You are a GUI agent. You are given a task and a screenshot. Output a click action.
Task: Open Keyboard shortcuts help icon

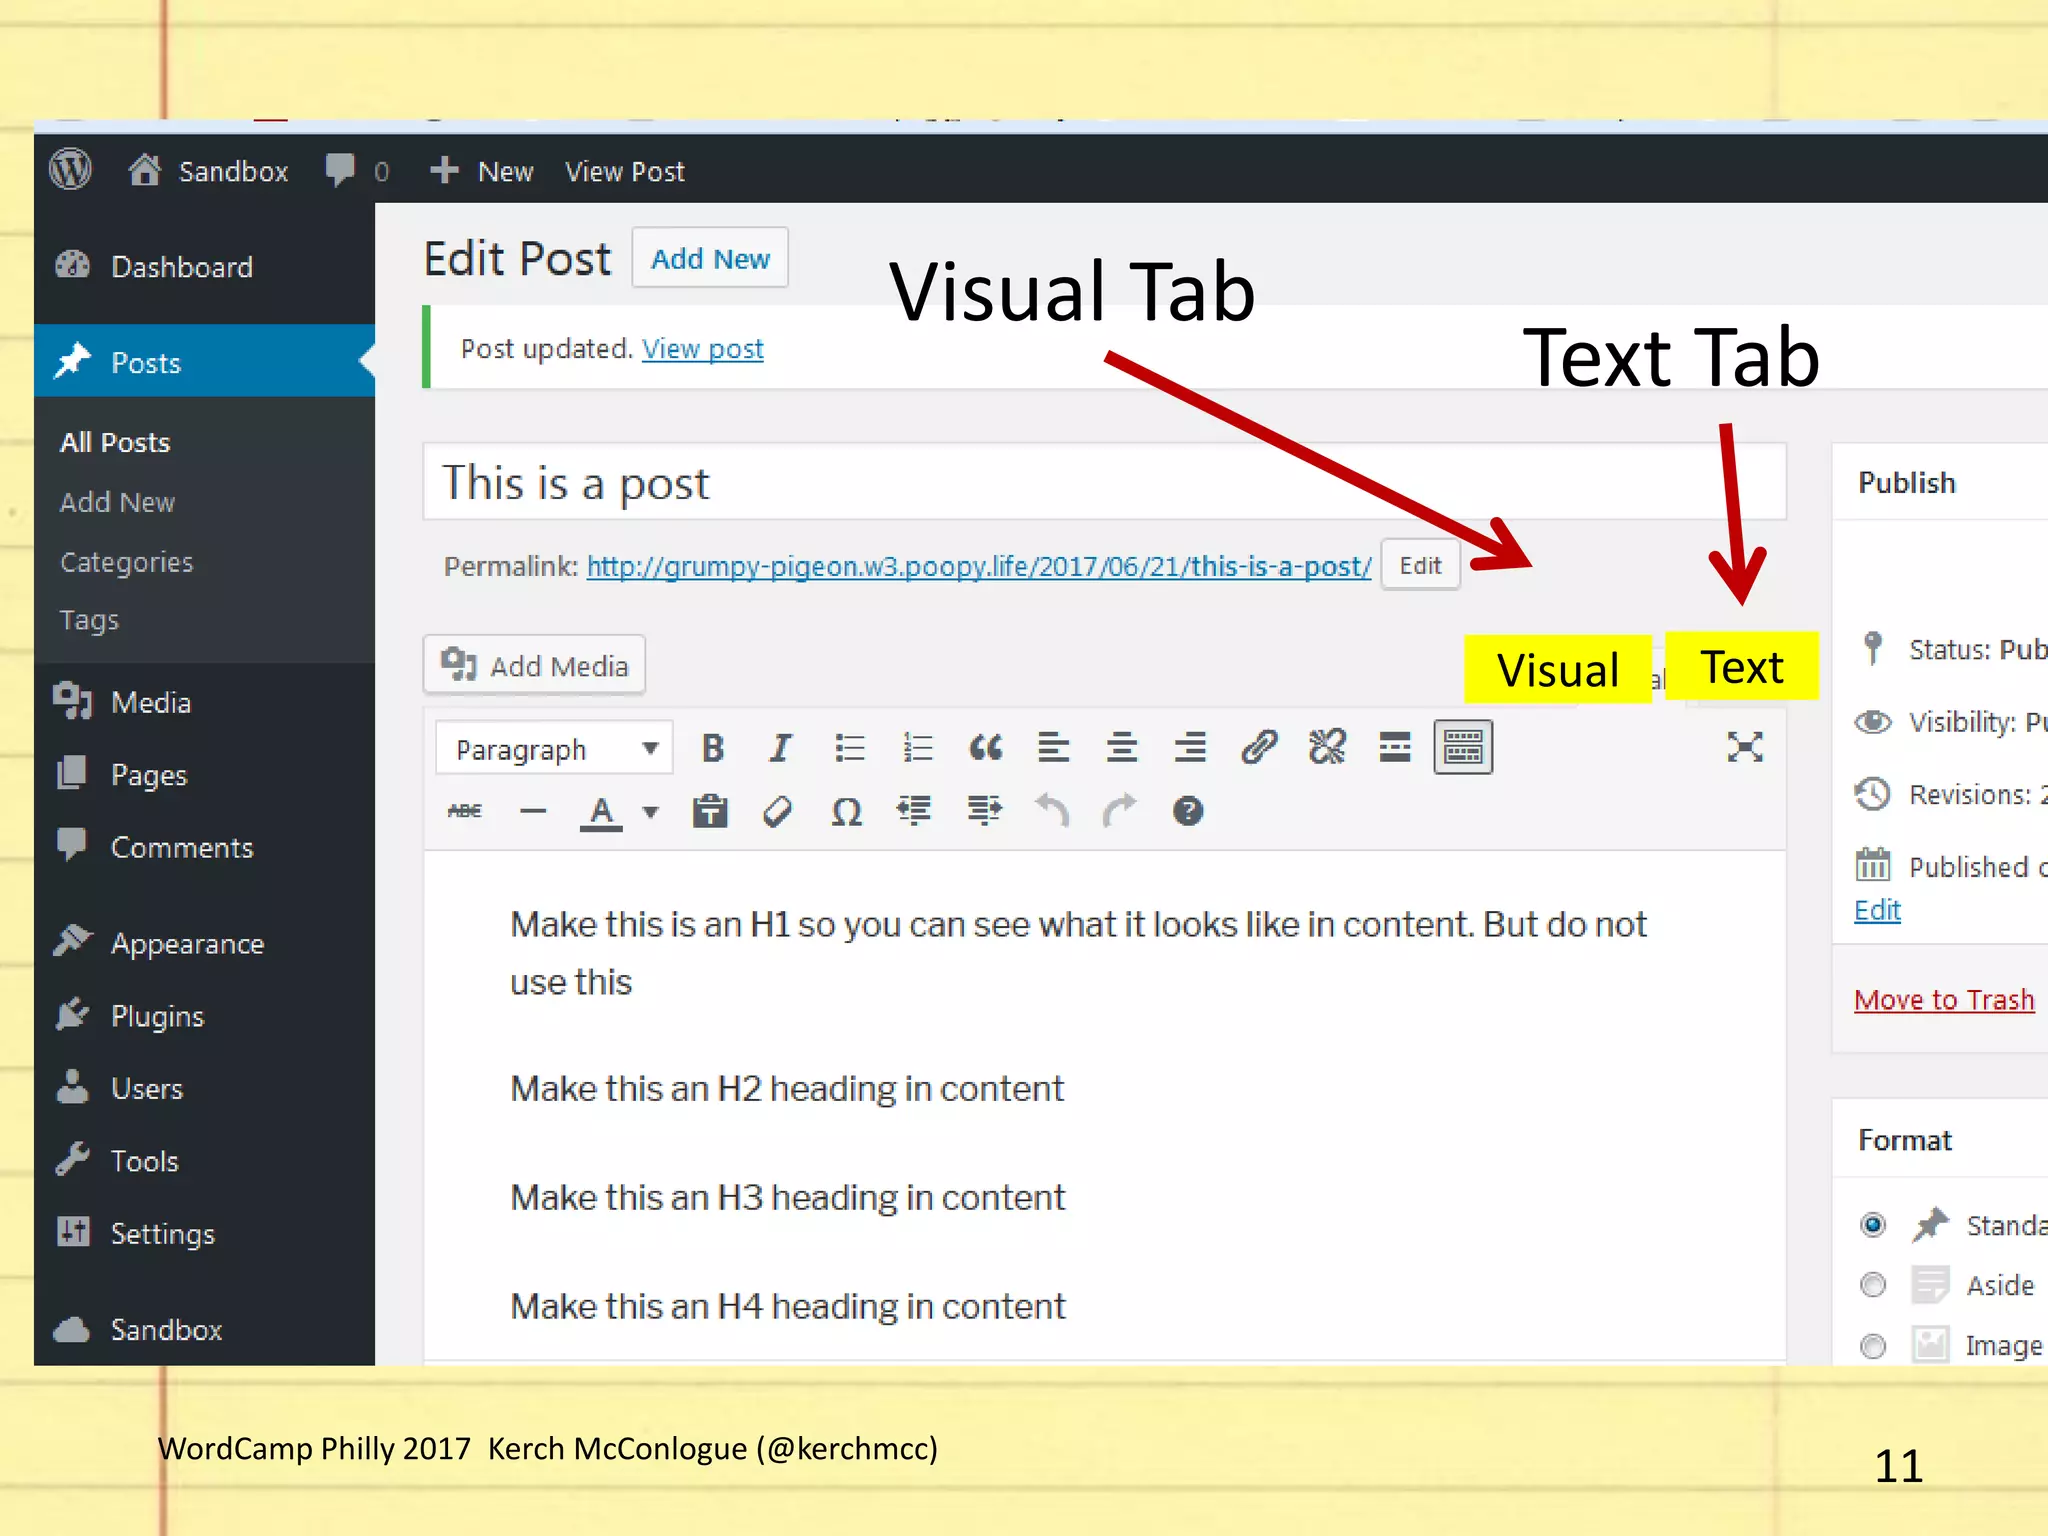[1188, 811]
